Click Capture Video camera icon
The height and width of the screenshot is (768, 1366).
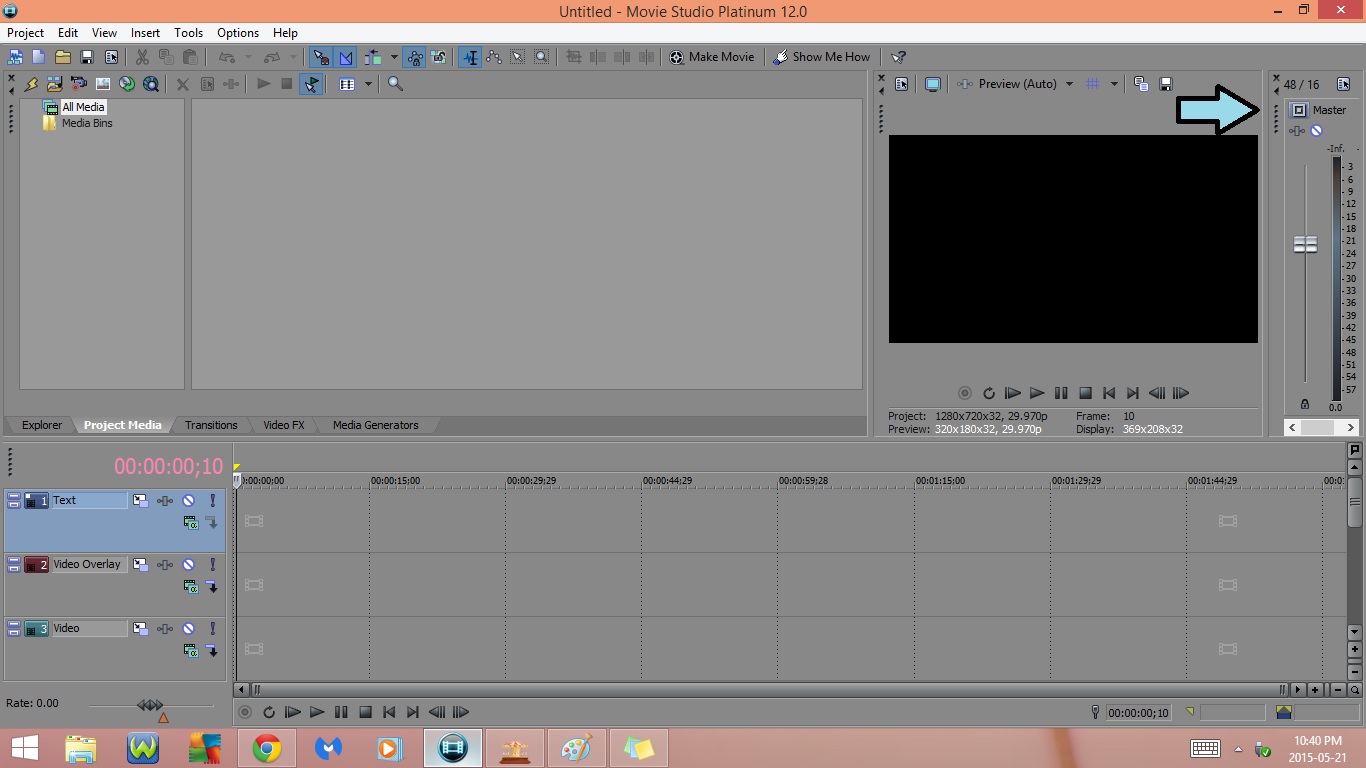pyautogui.click(x=79, y=84)
